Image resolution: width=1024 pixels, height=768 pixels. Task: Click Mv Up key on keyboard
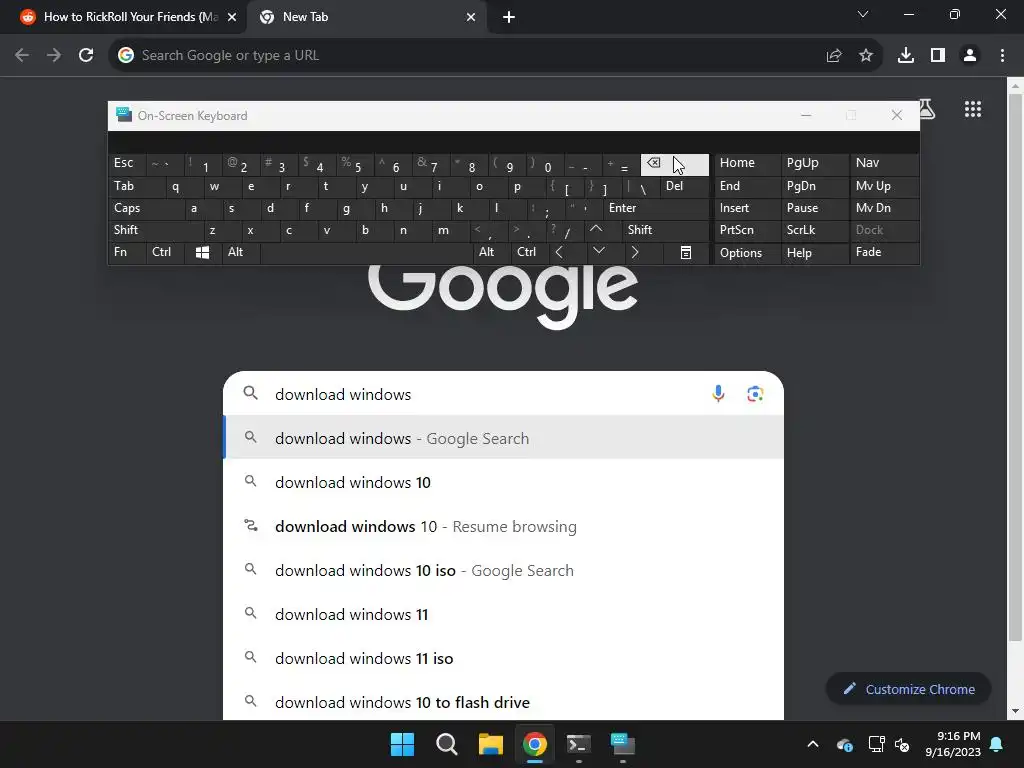(x=884, y=186)
